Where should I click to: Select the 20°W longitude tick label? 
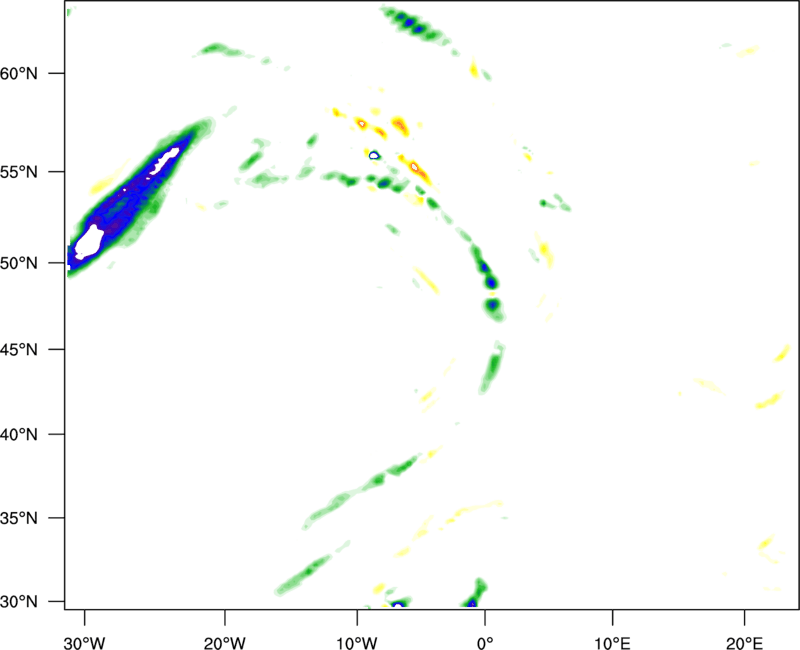(x=224, y=643)
